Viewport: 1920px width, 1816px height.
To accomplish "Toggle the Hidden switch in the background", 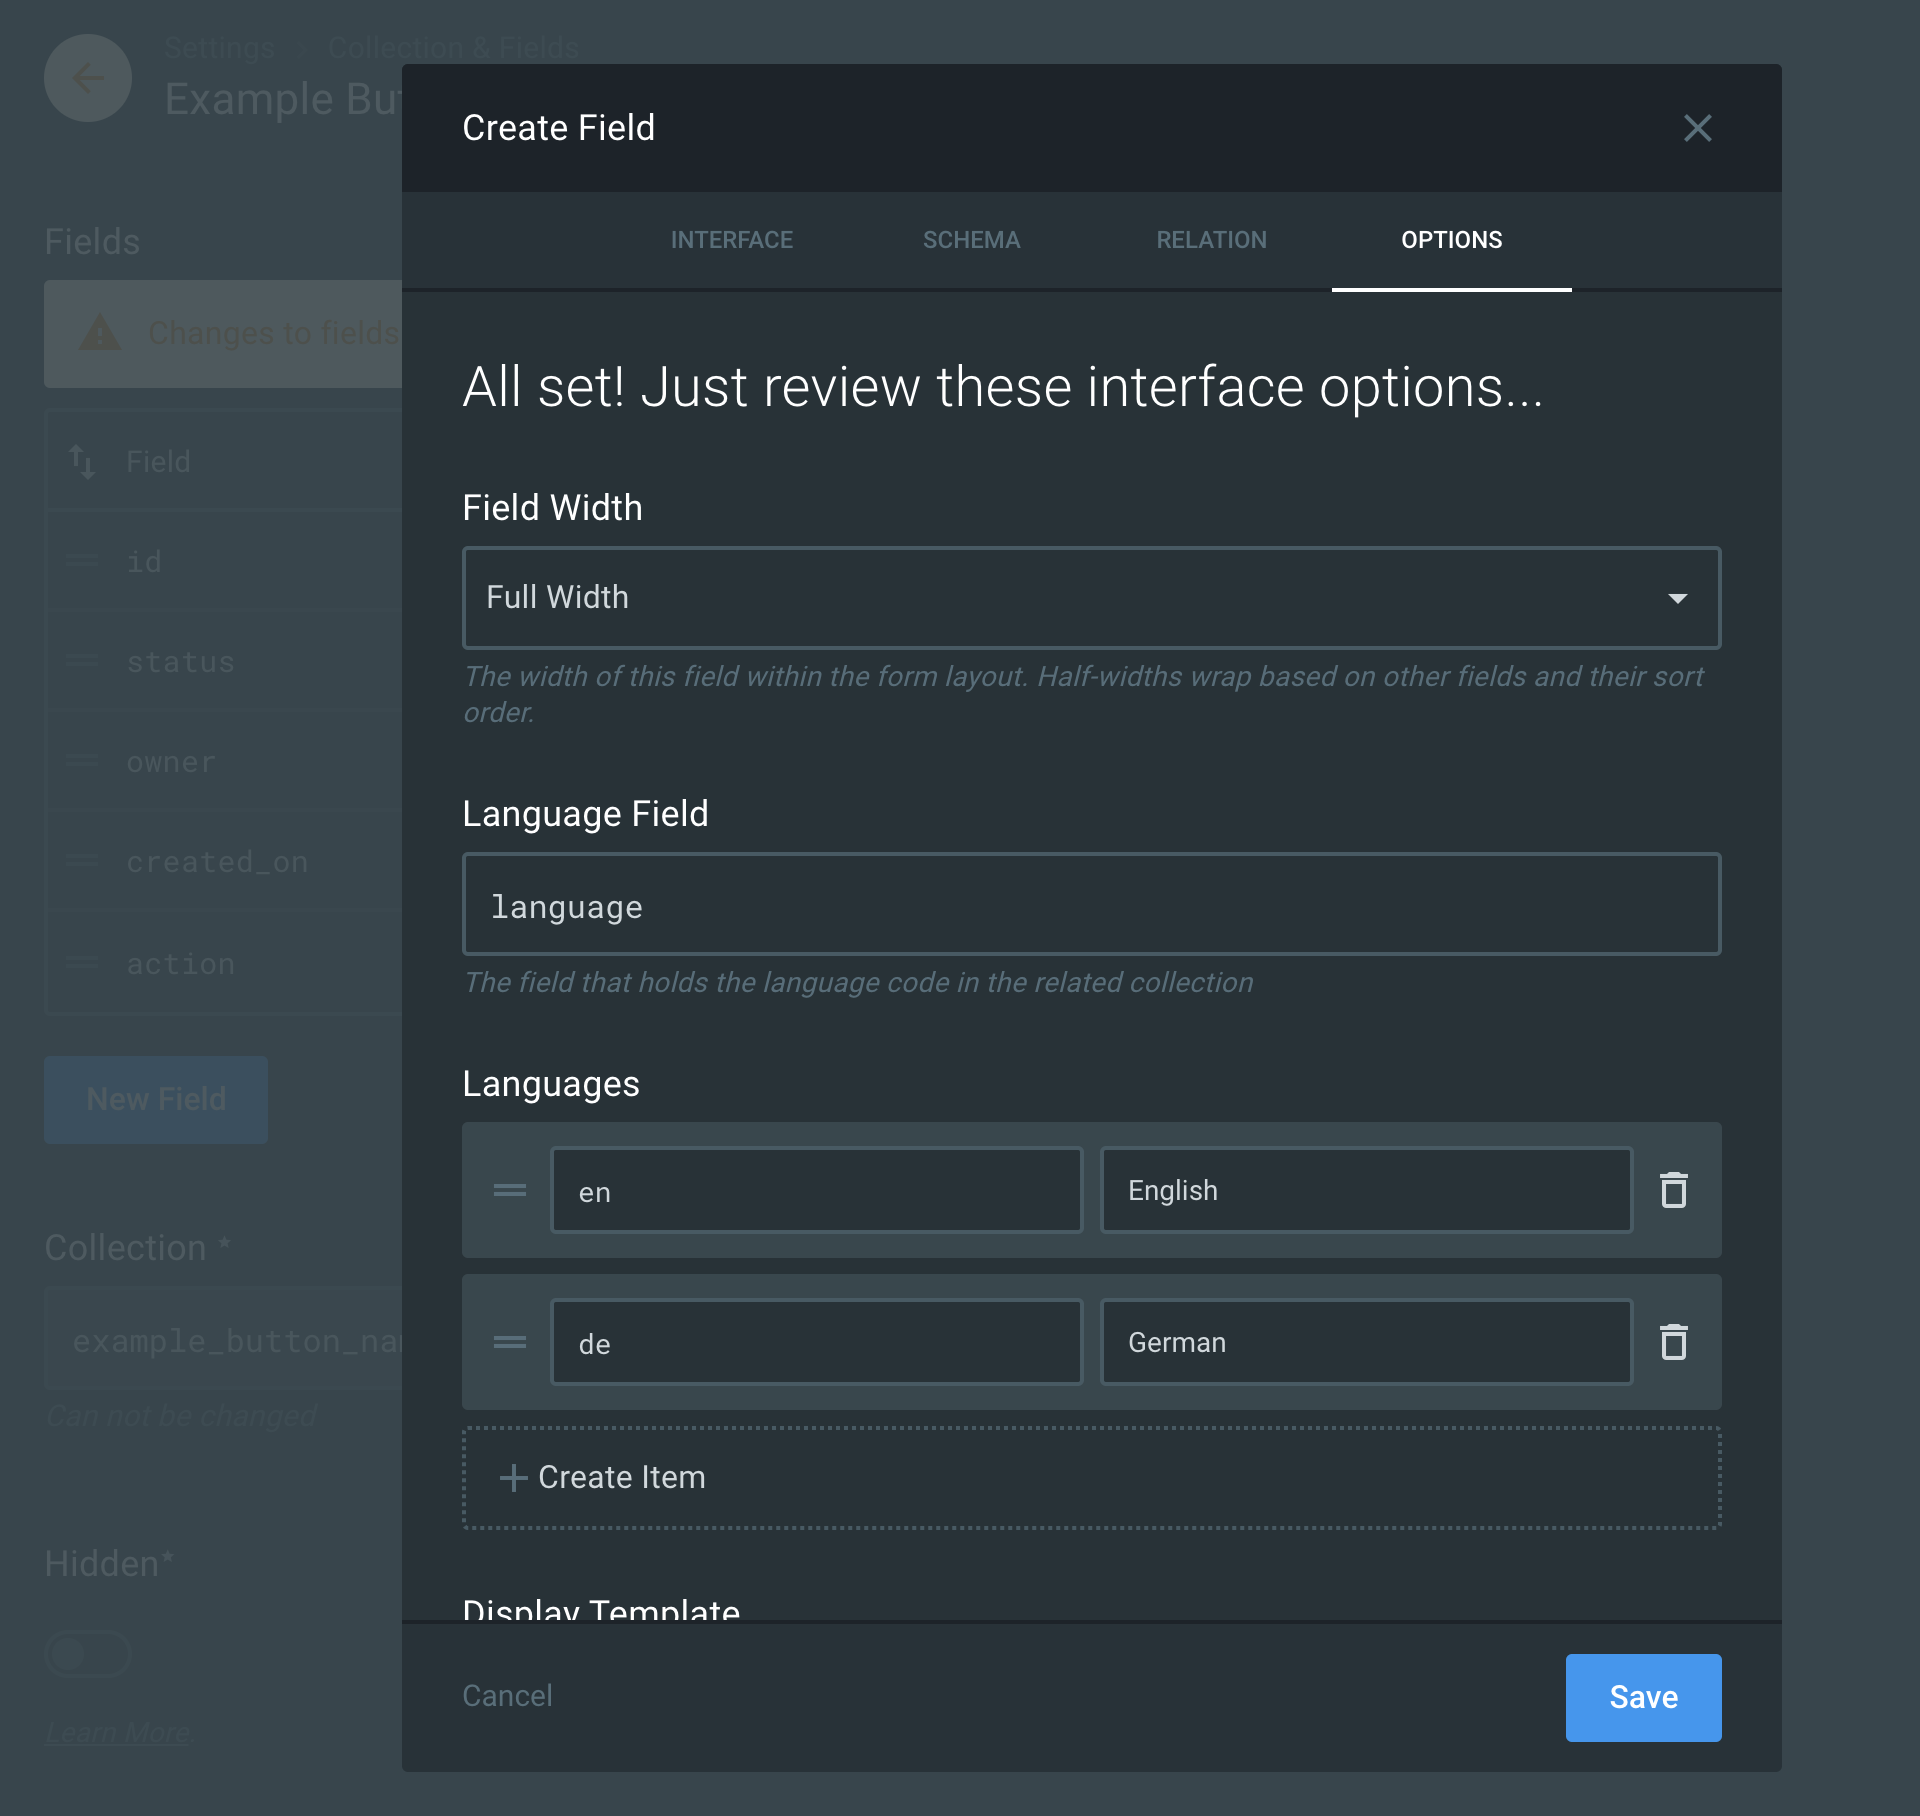I will click(x=88, y=1654).
